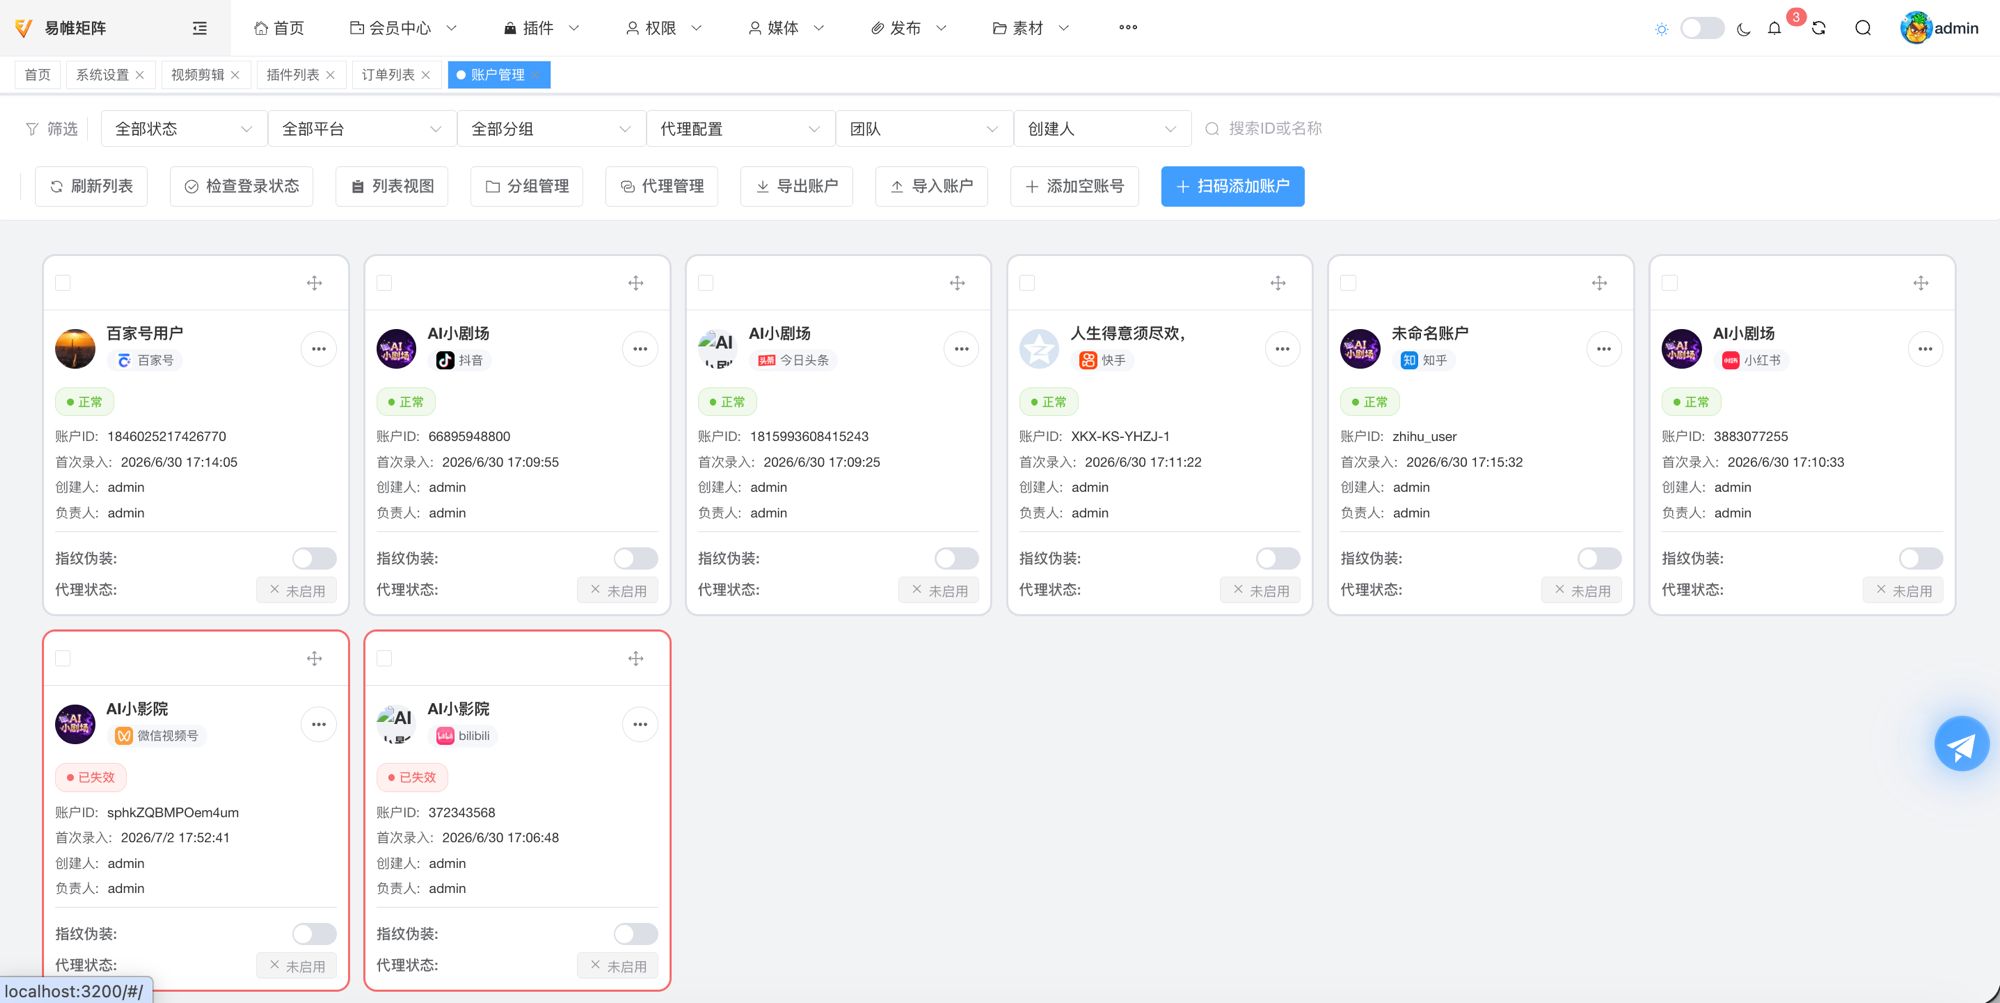
Task: Click the move handle on 快手 card
Action: tap(1278, 283)
